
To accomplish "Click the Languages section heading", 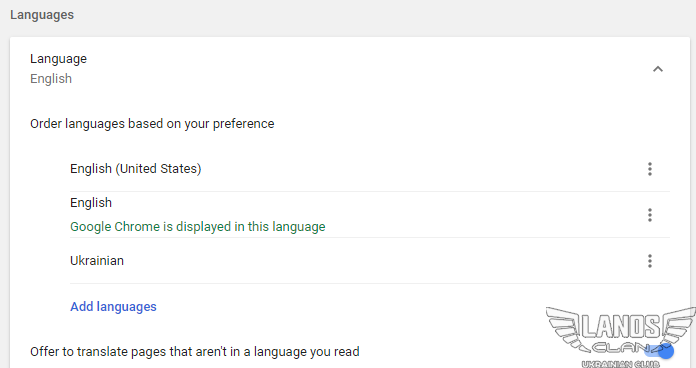I will coord(42,15).
